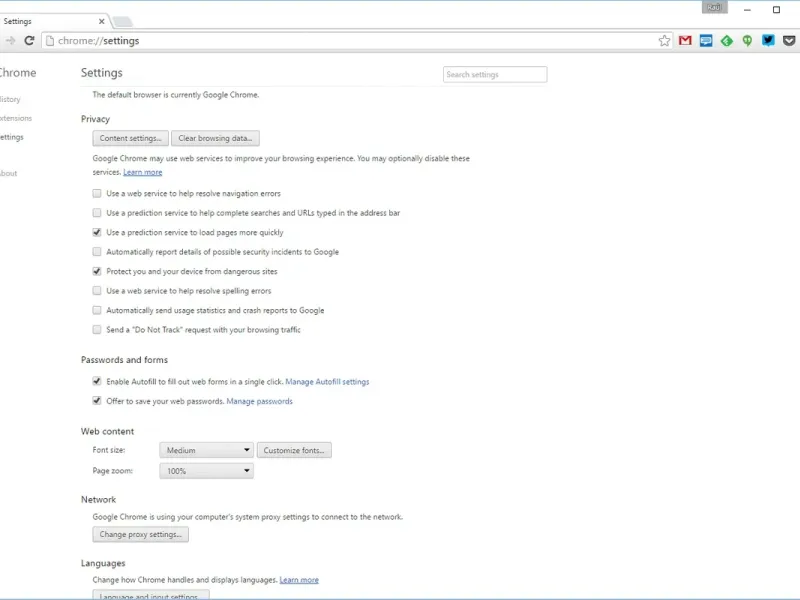Open Extensions in the sidebar

[x=15, y=118]
